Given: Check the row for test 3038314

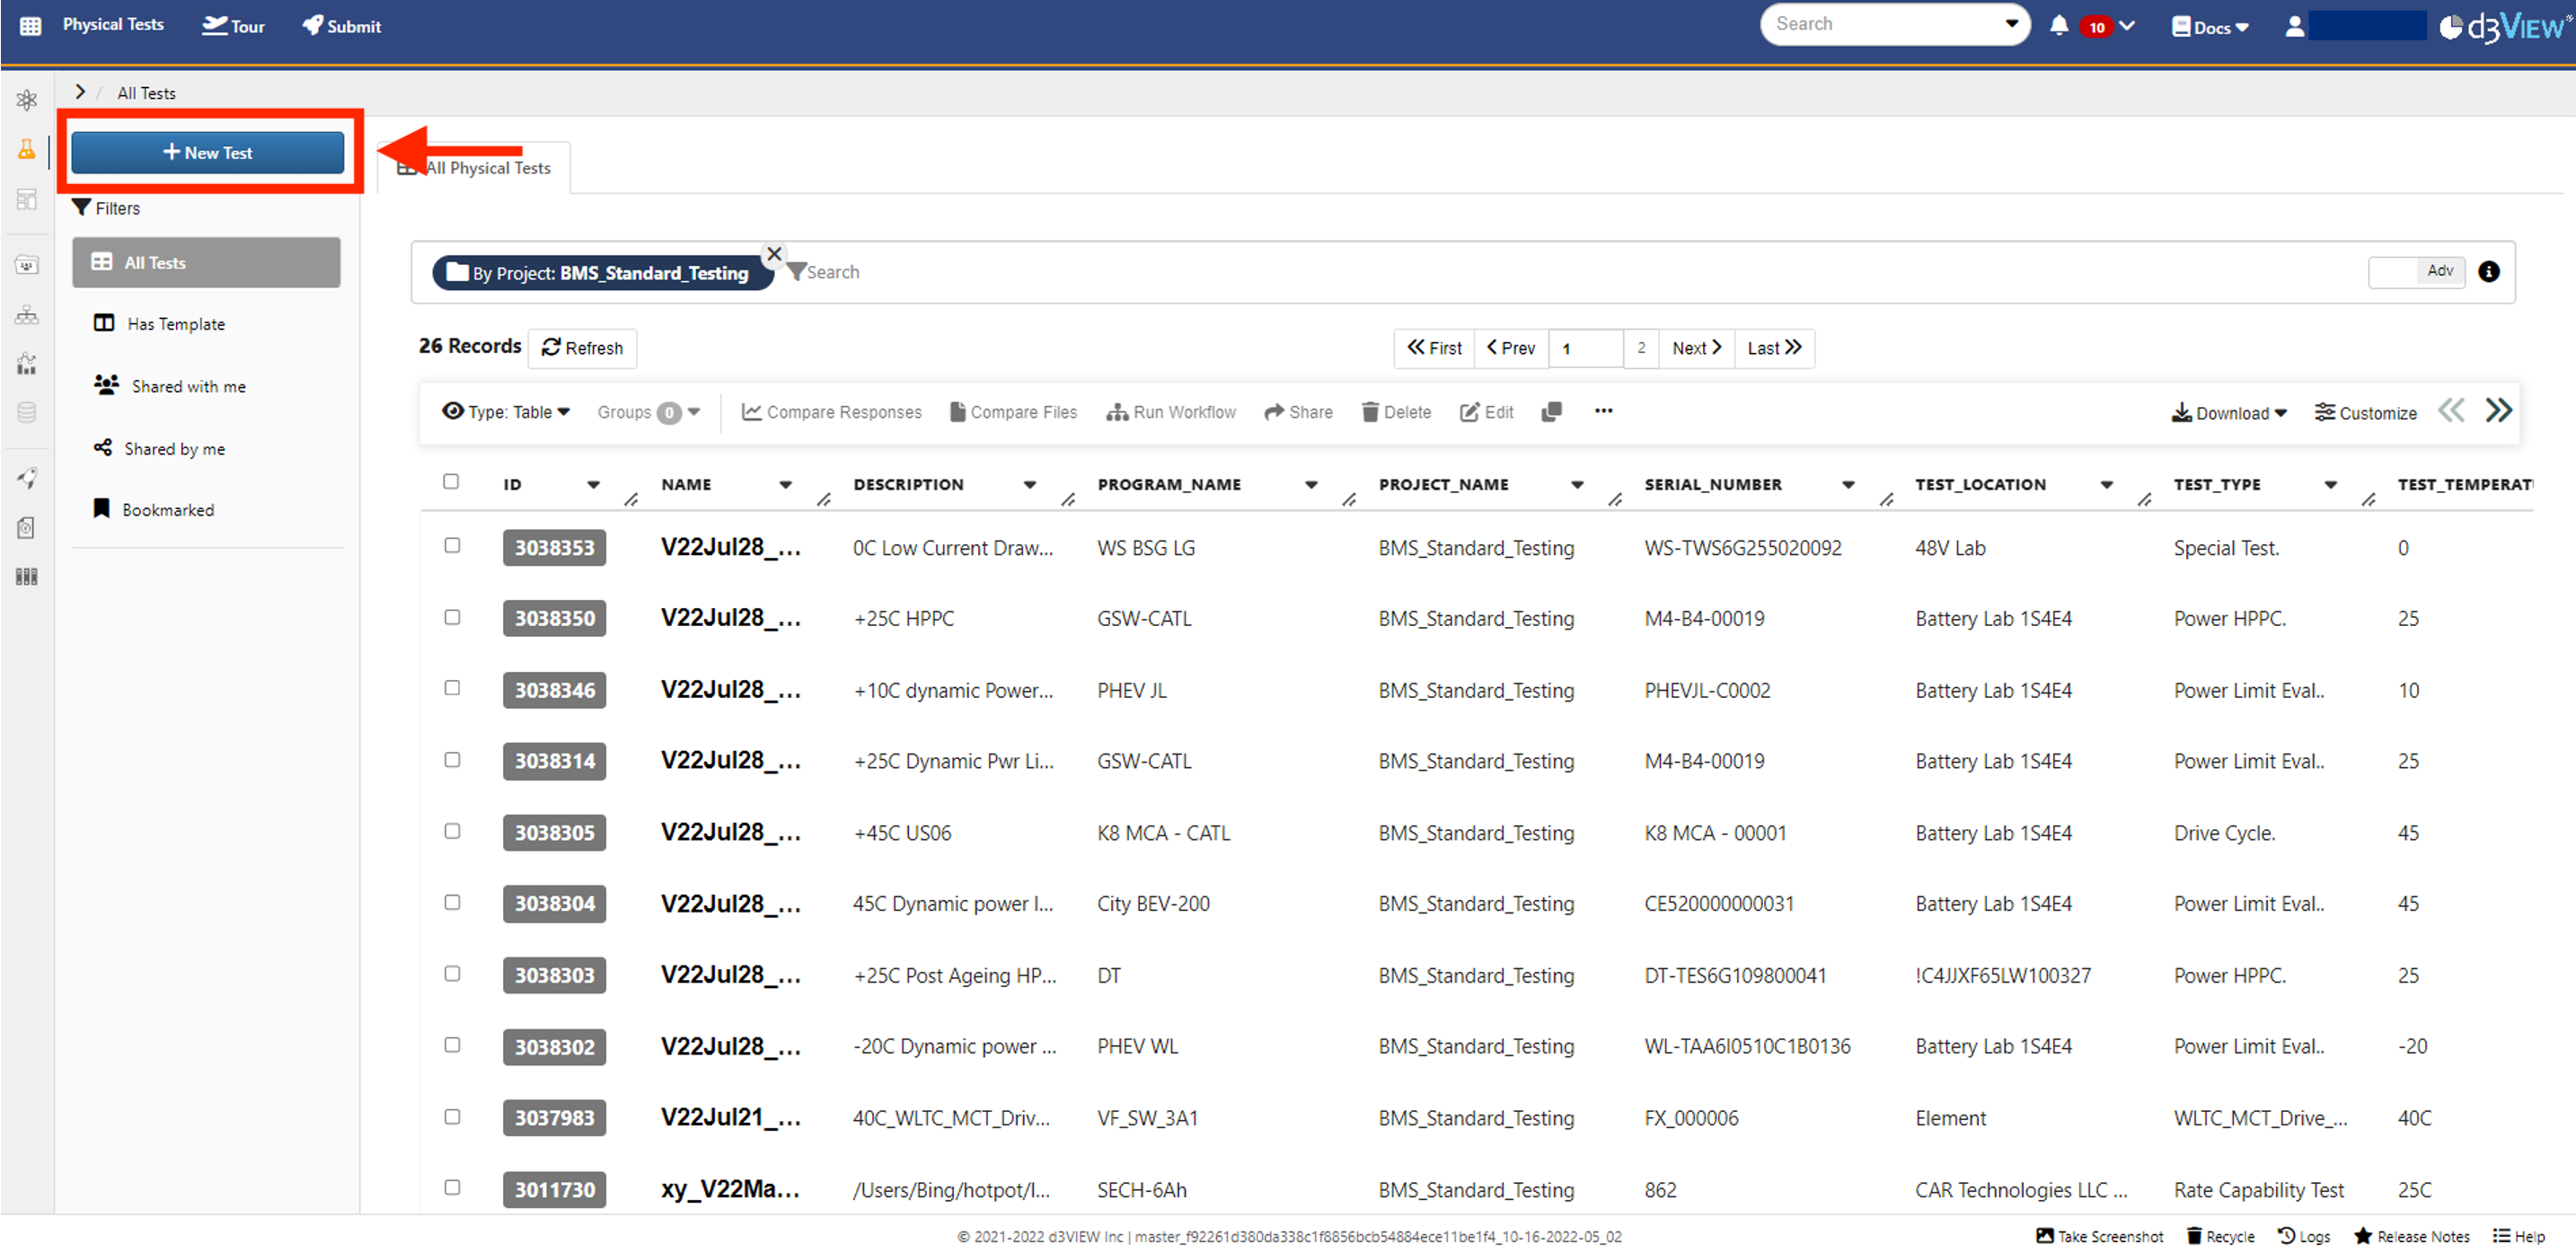Looking at the screenshot, I should point(452,760).
